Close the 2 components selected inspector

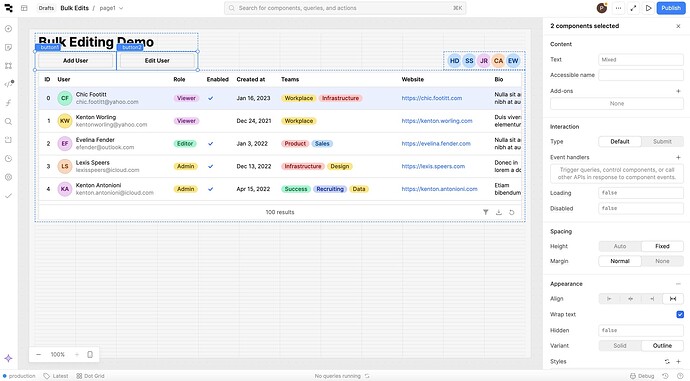pyautogui.click(x=678, y=26)
